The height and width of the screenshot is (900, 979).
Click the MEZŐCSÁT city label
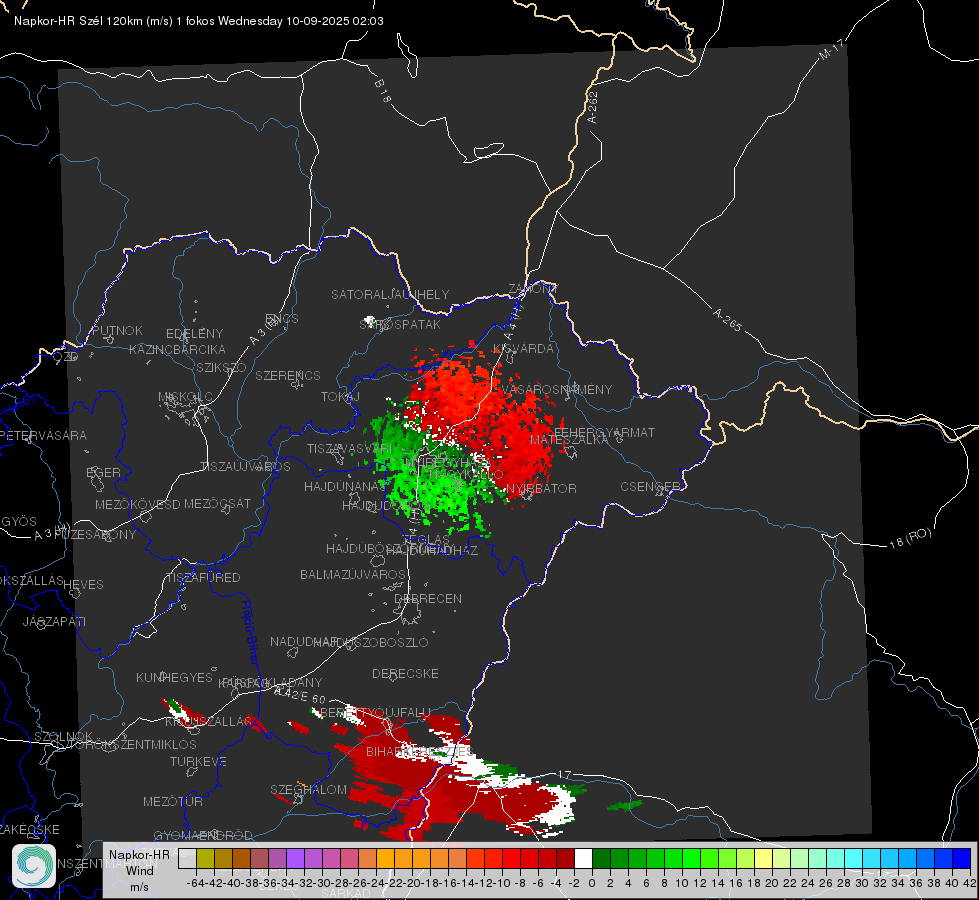pos(217,503)
